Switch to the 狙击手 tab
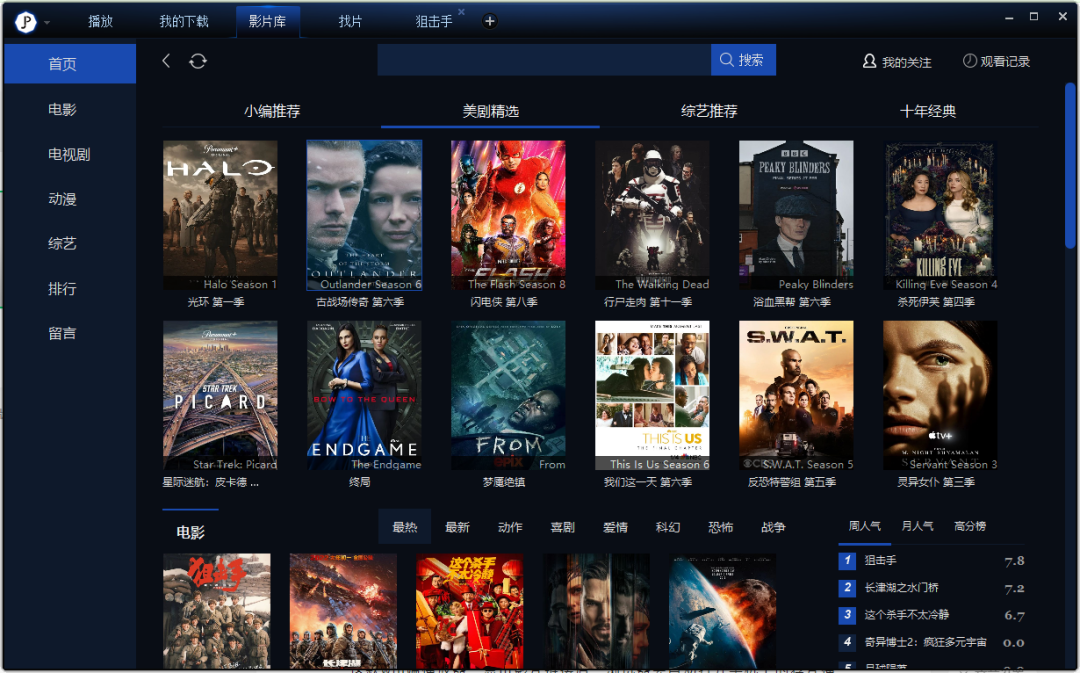 click(x=434, y=21)
